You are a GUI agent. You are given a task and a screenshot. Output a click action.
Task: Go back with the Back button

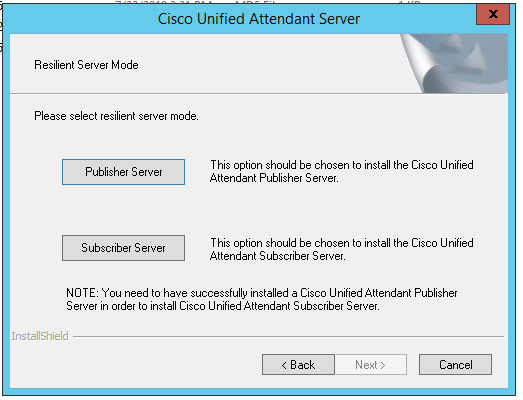point(298,364)
